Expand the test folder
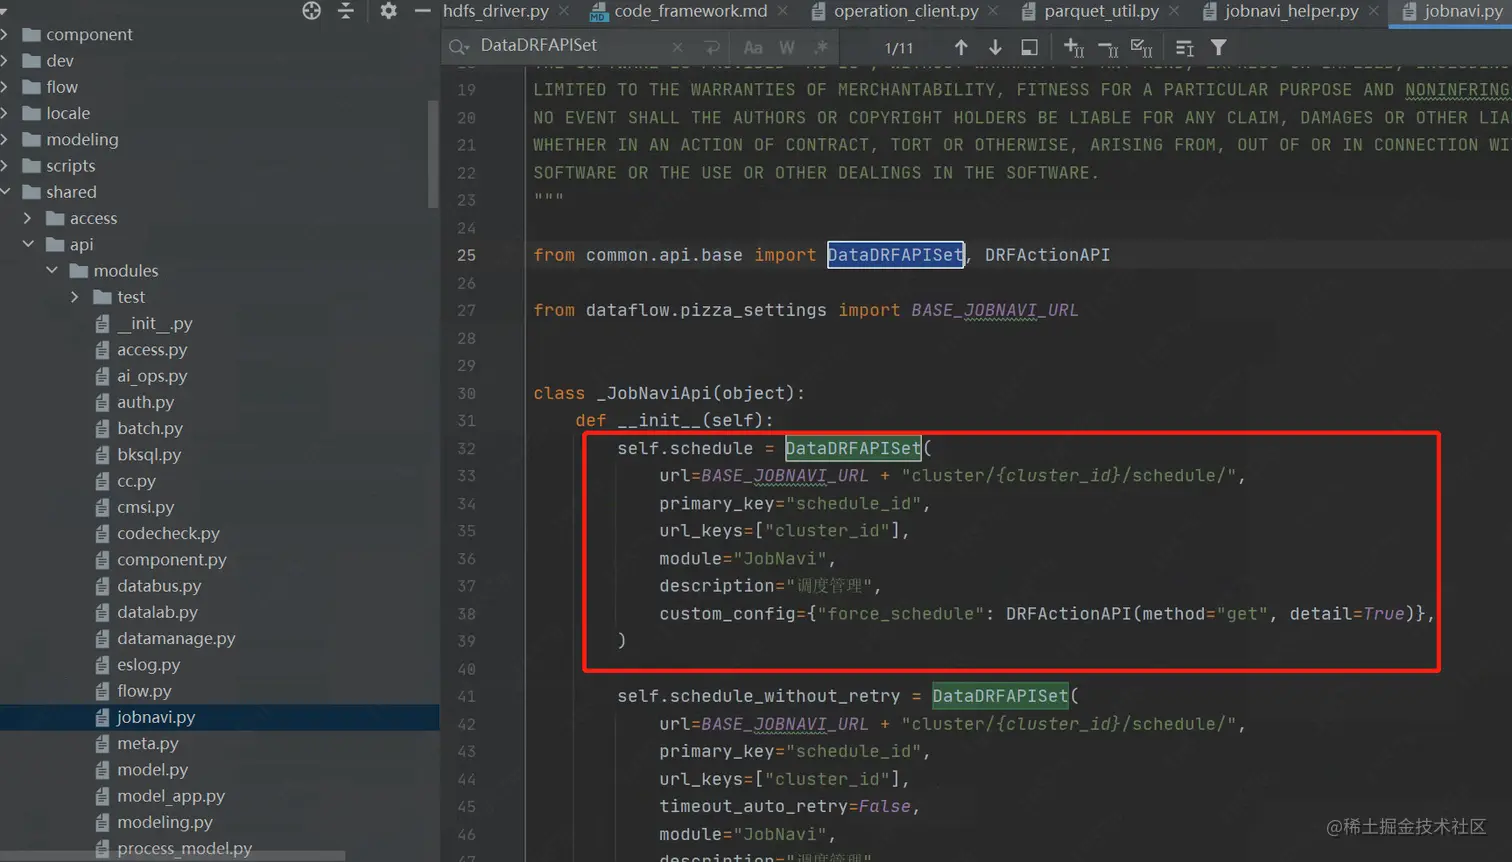Viewport: 1512px width, 862px height. point(75,297)
